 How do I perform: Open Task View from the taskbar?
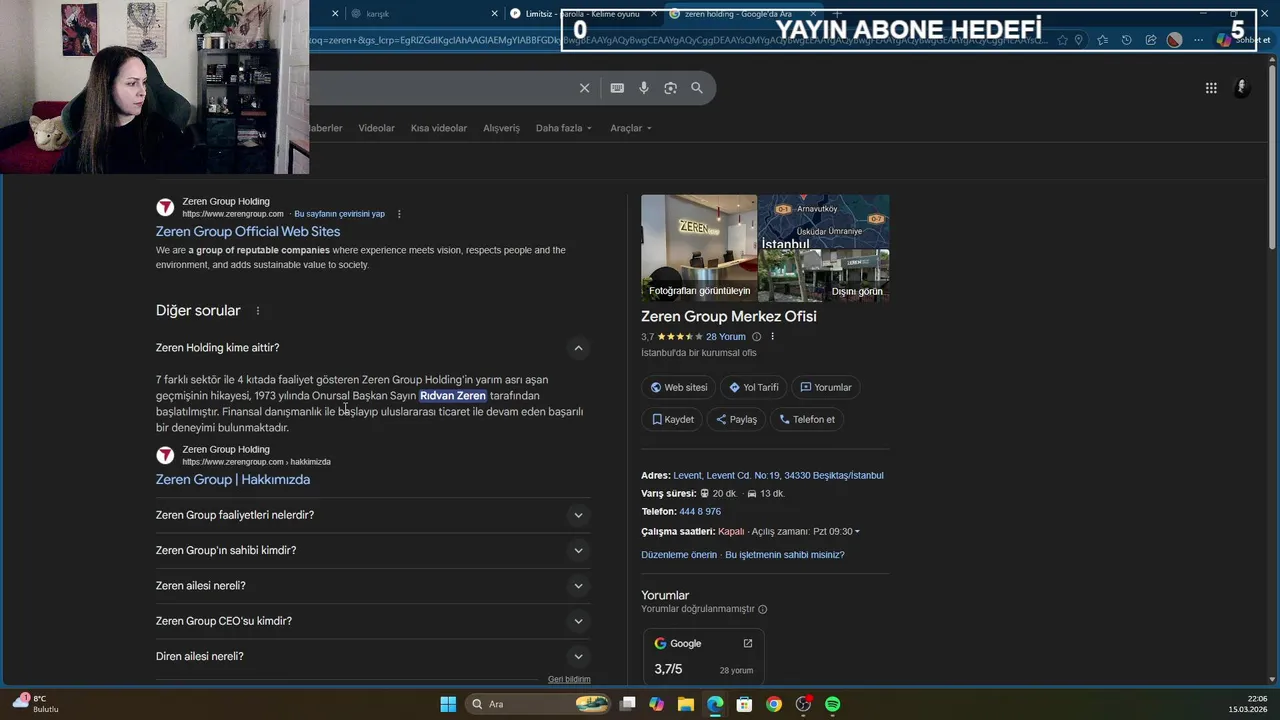click(x=627, y=704)
